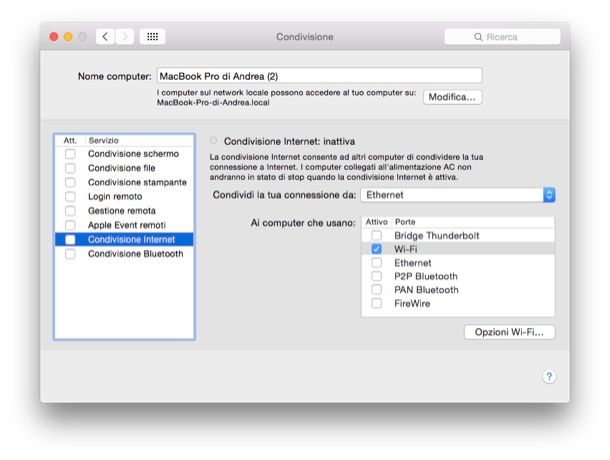Select Condivisione file service label
610x460 pixels.
(x=121, y=168)
